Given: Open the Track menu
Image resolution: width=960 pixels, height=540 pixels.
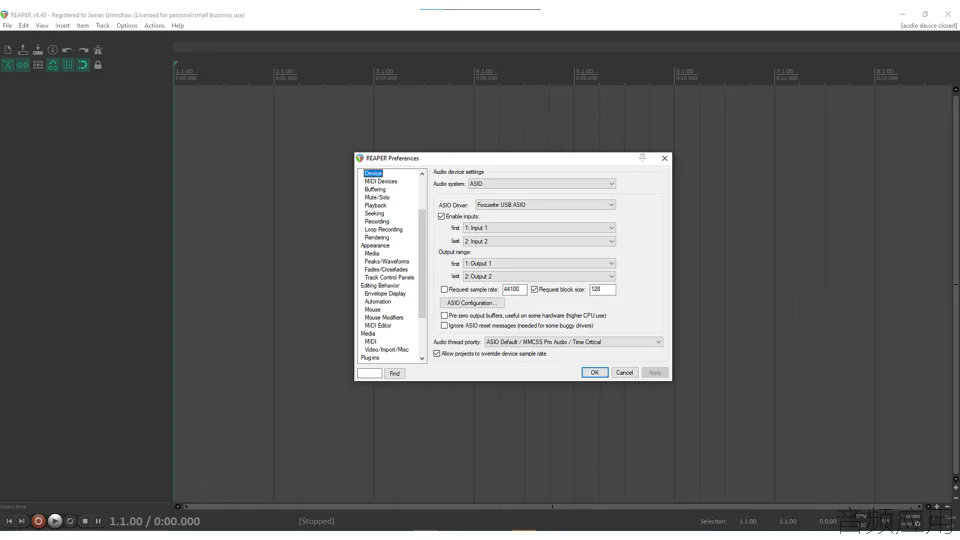Looking at the screenshot, I should coord(102,26).
